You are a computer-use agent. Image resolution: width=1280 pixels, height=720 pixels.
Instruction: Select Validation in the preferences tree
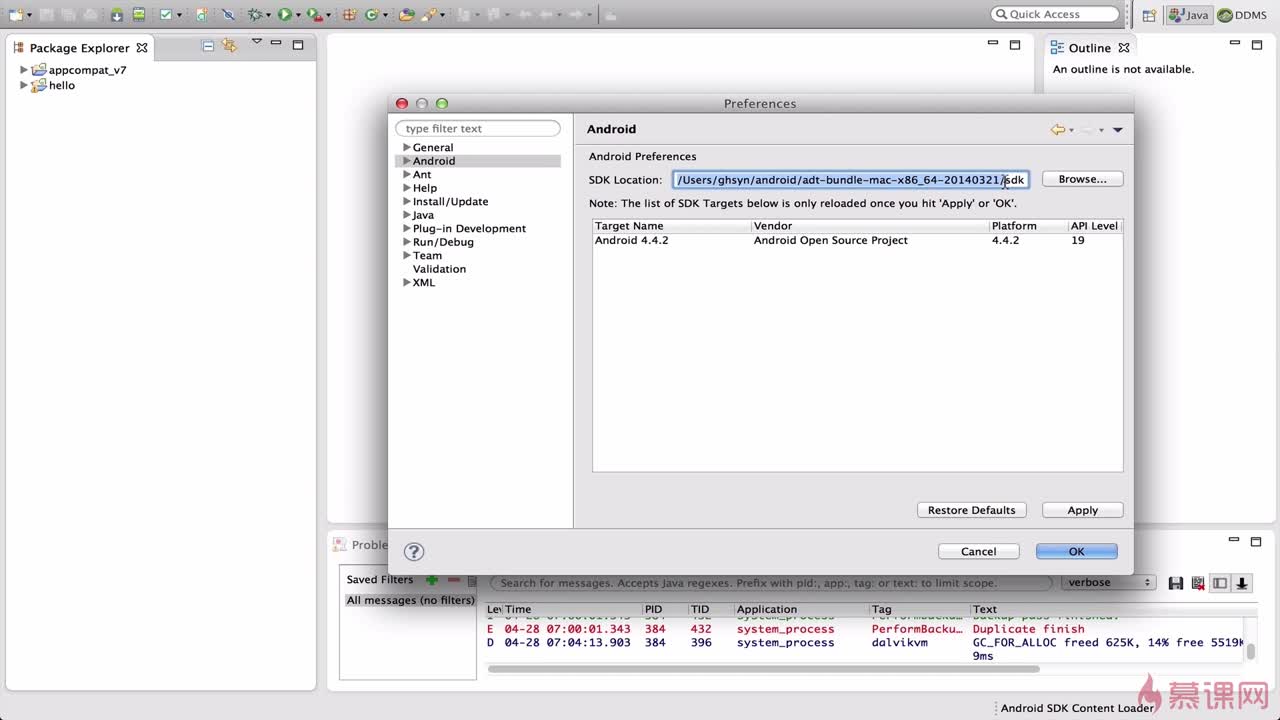439,269
